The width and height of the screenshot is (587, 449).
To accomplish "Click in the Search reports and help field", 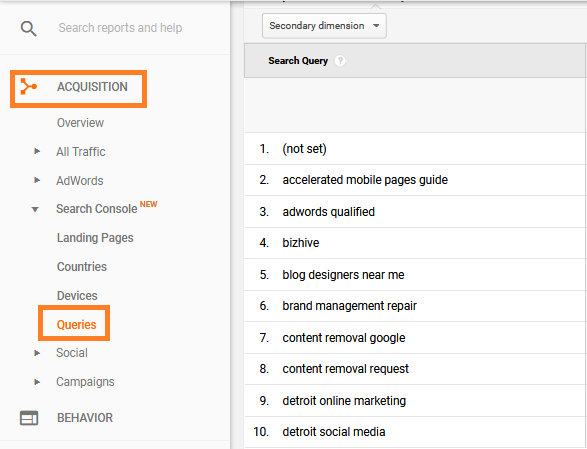I will 120,28.
